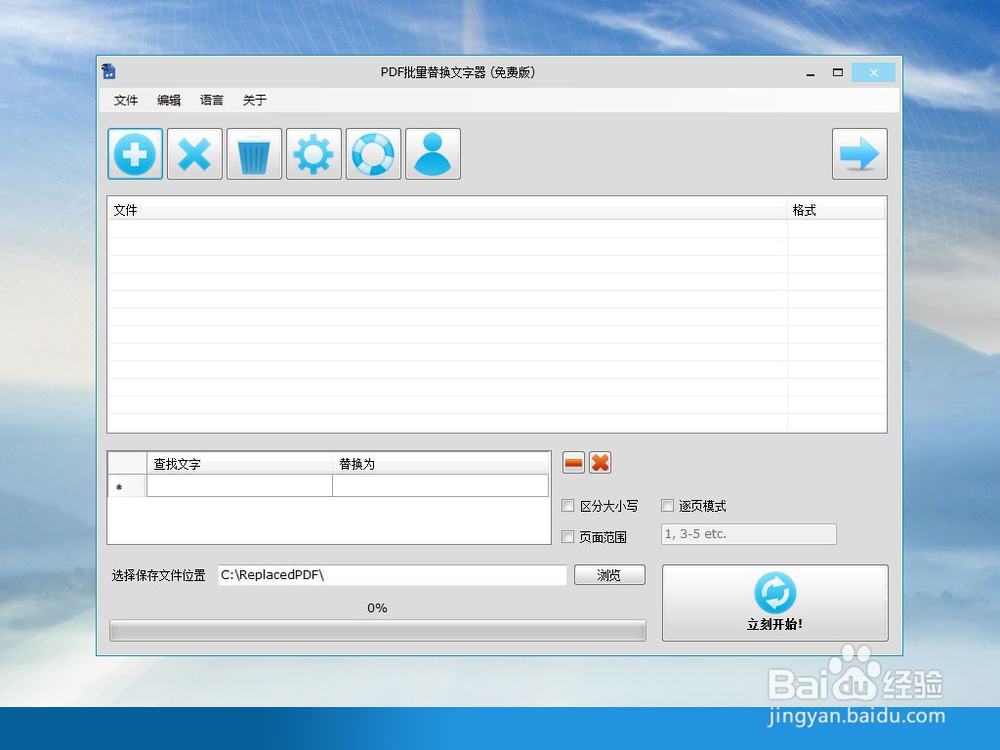Enable the 区分大小写 case-sensitive checkbox
This screenshot has width=1000, height=750.
click(x=568, y=505)
